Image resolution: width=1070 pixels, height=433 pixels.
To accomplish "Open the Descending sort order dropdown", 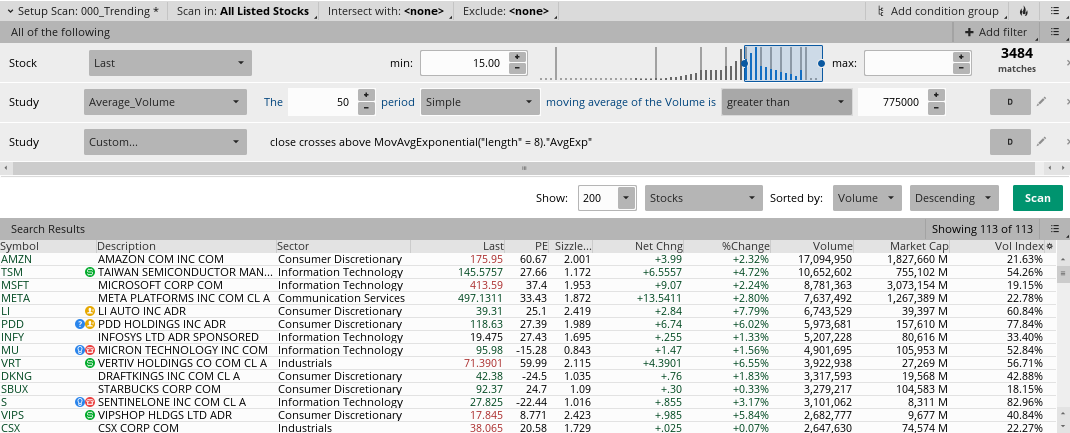I will pos(954,198).
